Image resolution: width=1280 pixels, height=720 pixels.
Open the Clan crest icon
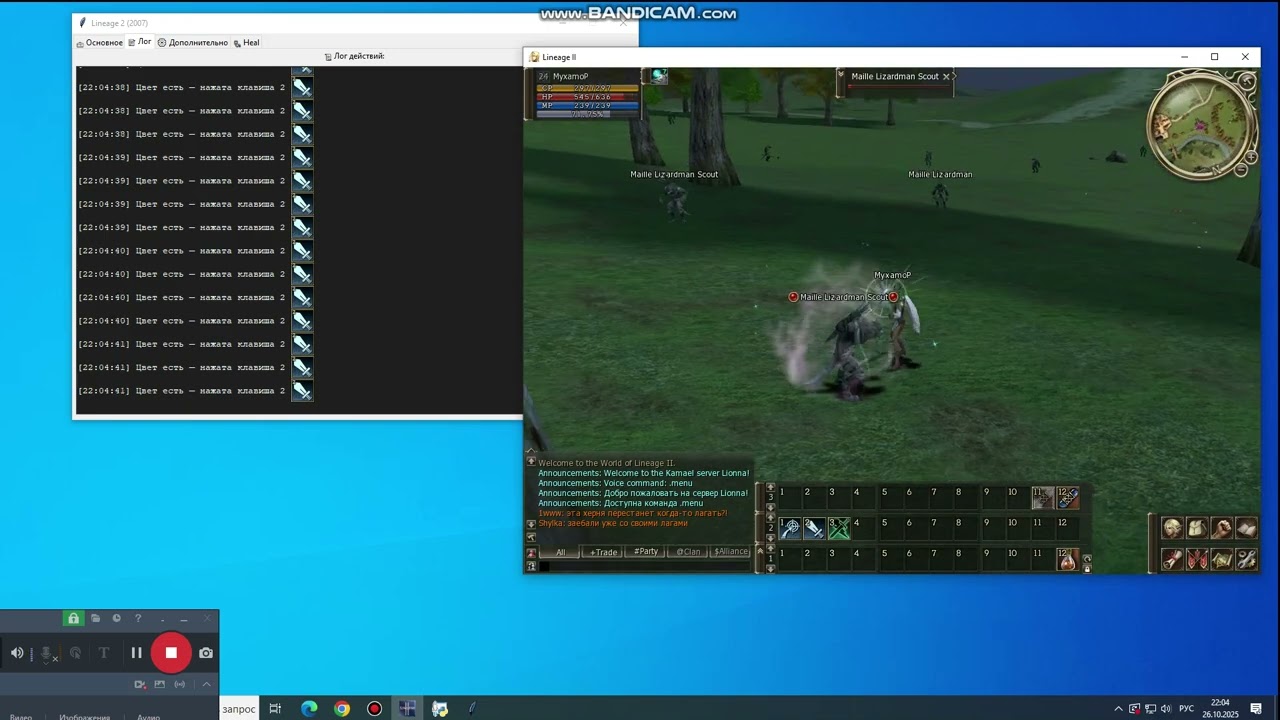click(x=1197, y=559)
